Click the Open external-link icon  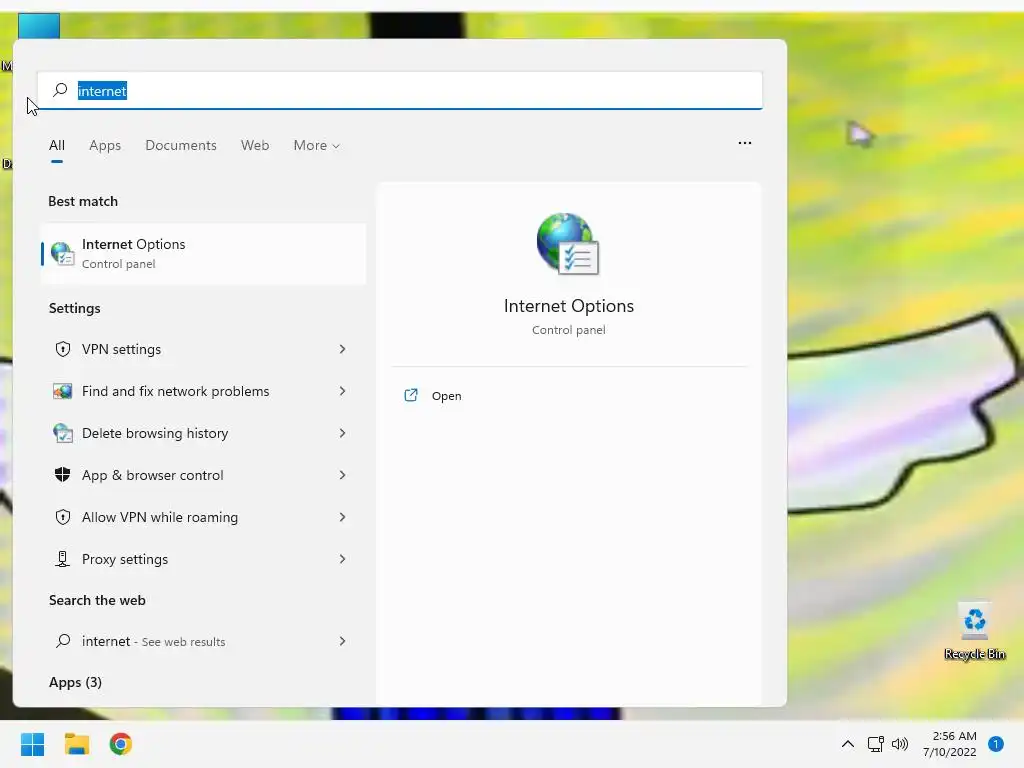coord(411,395)
